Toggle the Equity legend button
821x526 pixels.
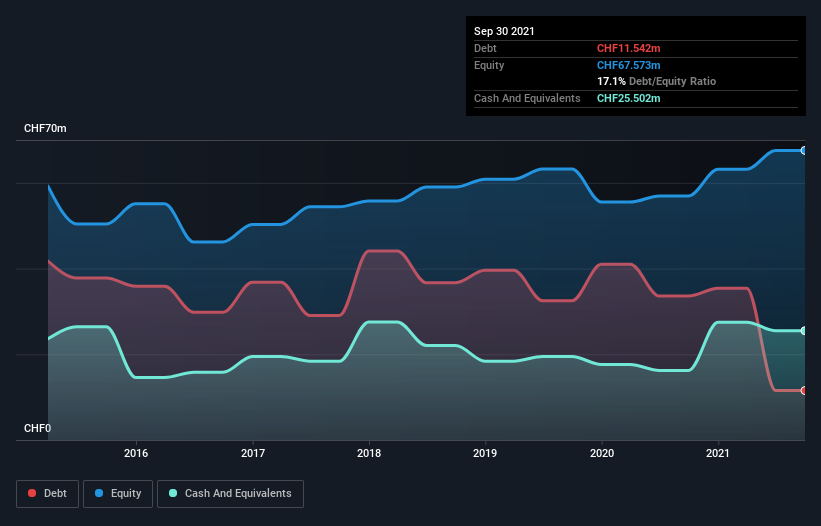(x=118, y=494)
